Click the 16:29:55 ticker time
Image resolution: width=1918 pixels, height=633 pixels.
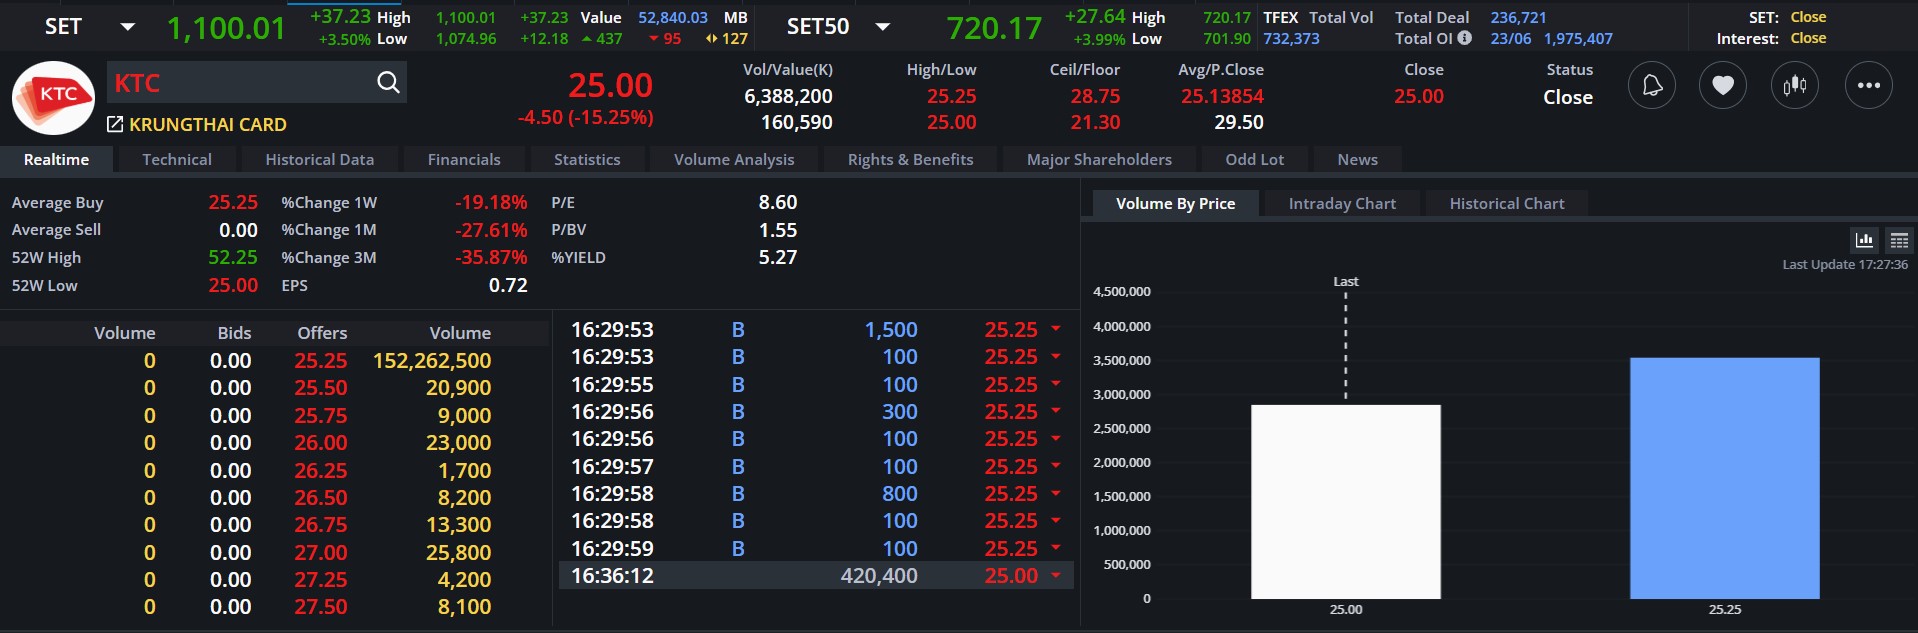pos(612,385)
